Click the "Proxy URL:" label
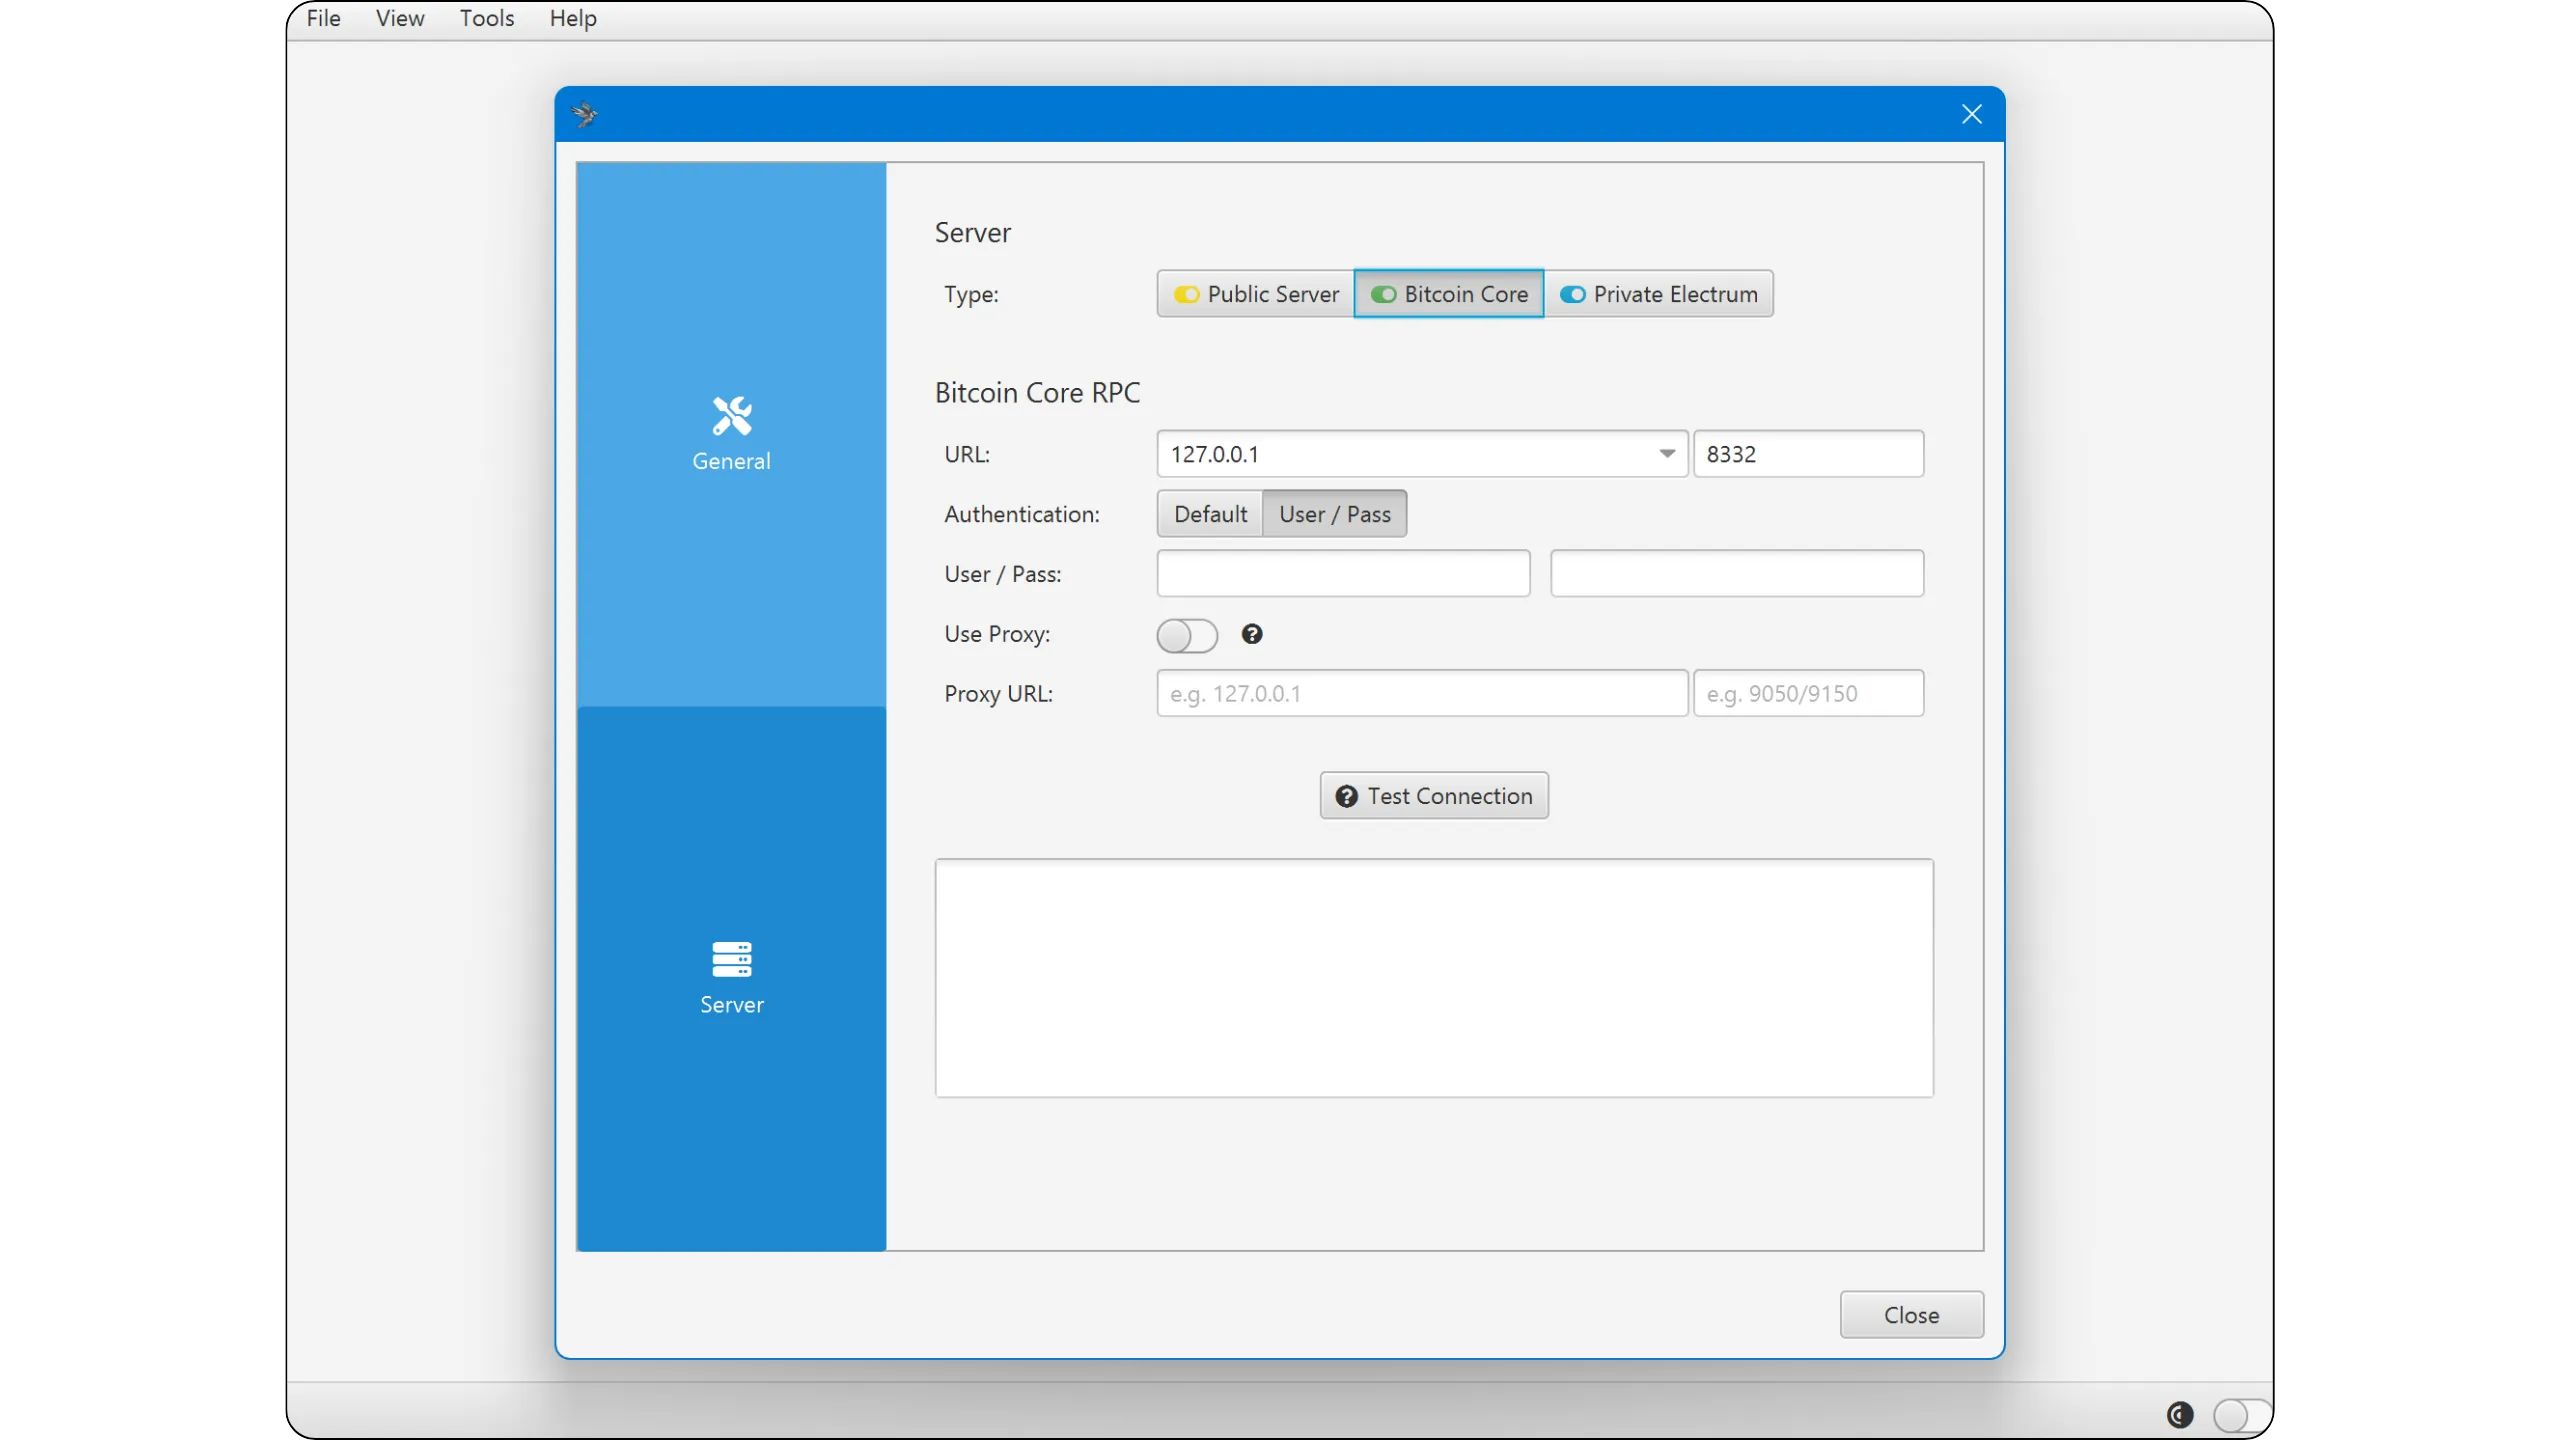The height and width of the screenshot is (1440, 2560). (x=998, y=694)
